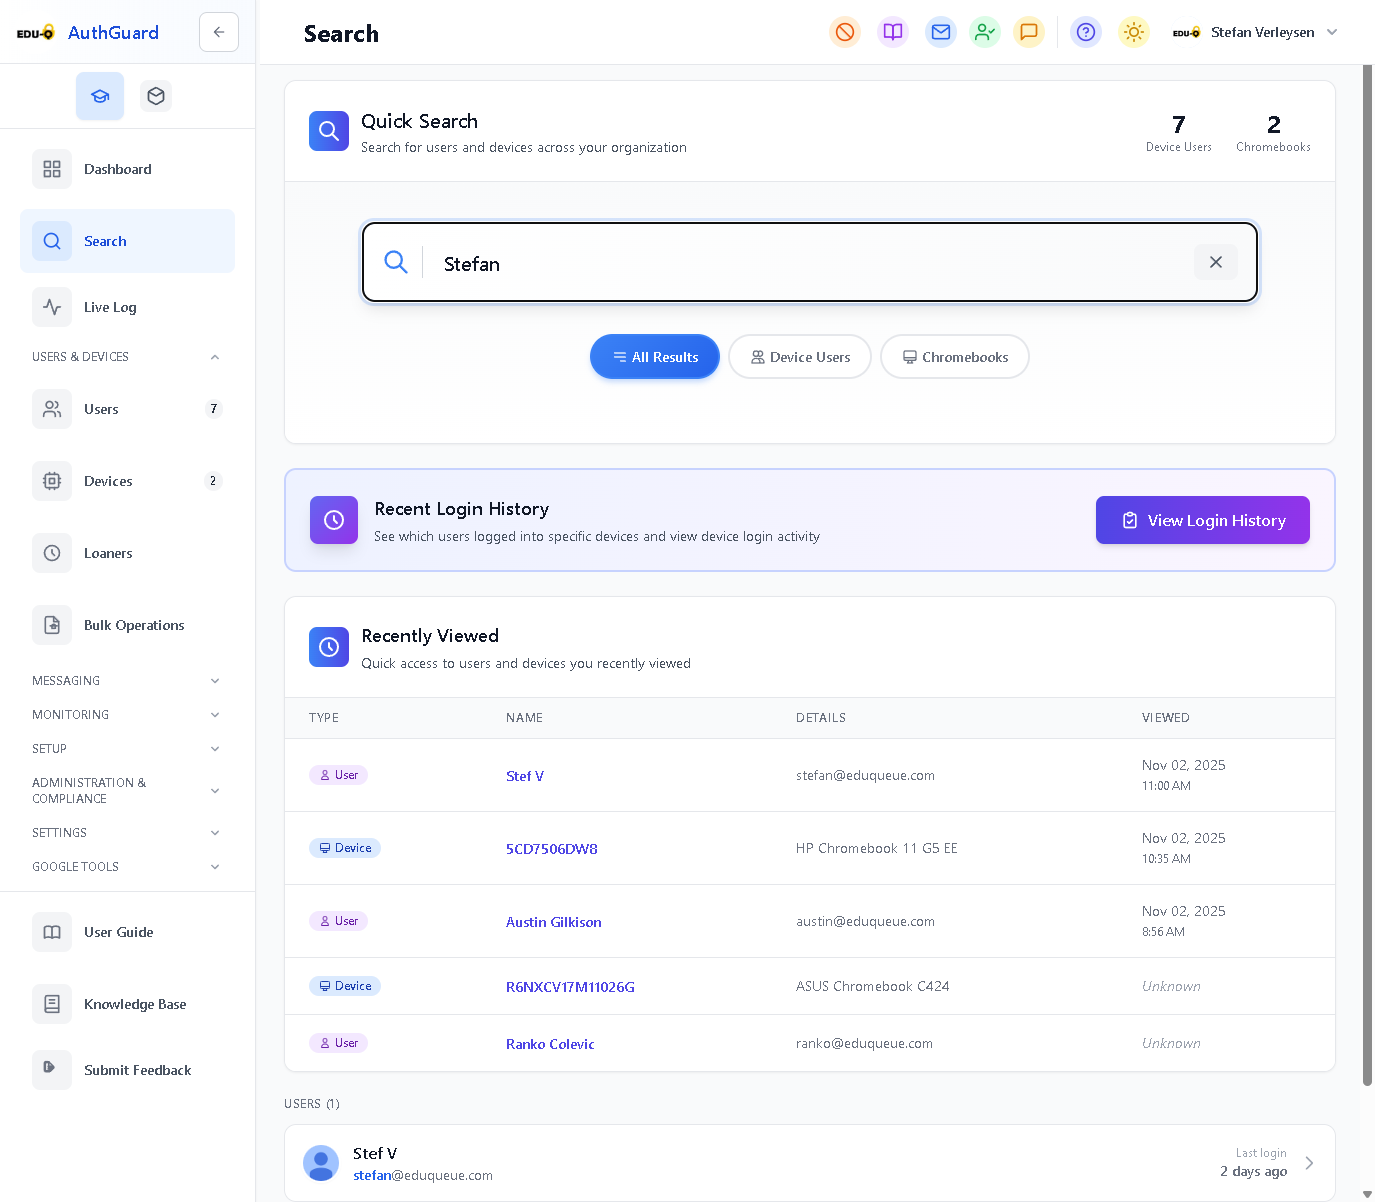Open the purple book icon in header

pyautogui.click(x=893, y=32)
